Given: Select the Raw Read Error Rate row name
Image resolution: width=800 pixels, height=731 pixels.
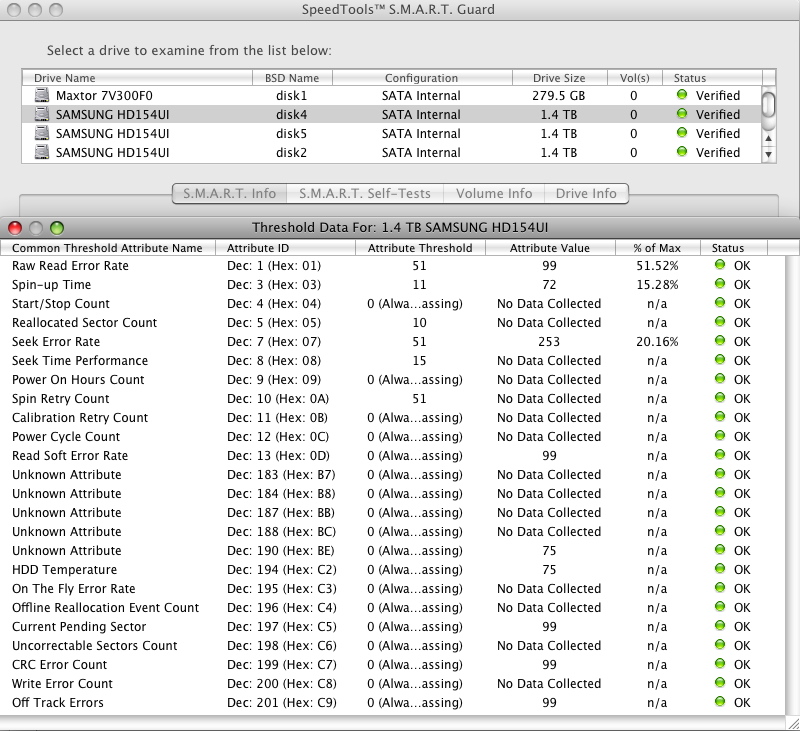Looking at the screenshot, I should pos(70,265).
